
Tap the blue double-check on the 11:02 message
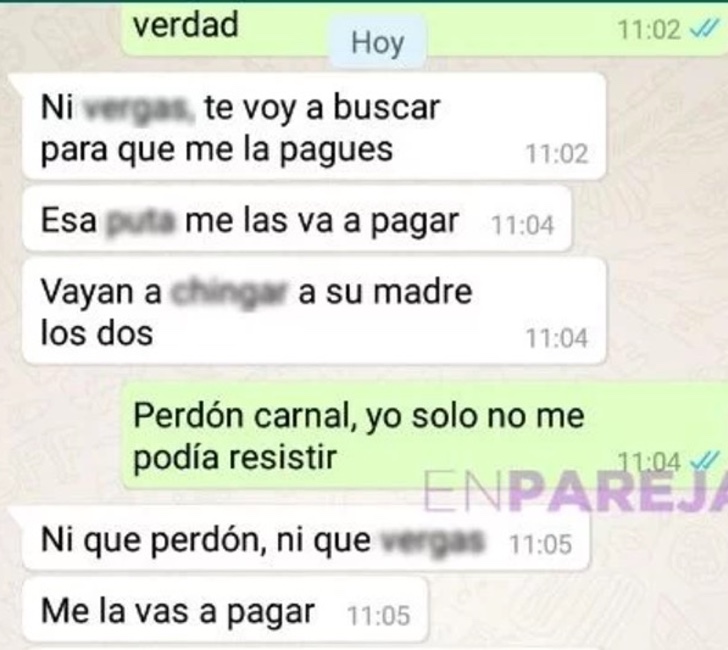(x=704, y=30)
